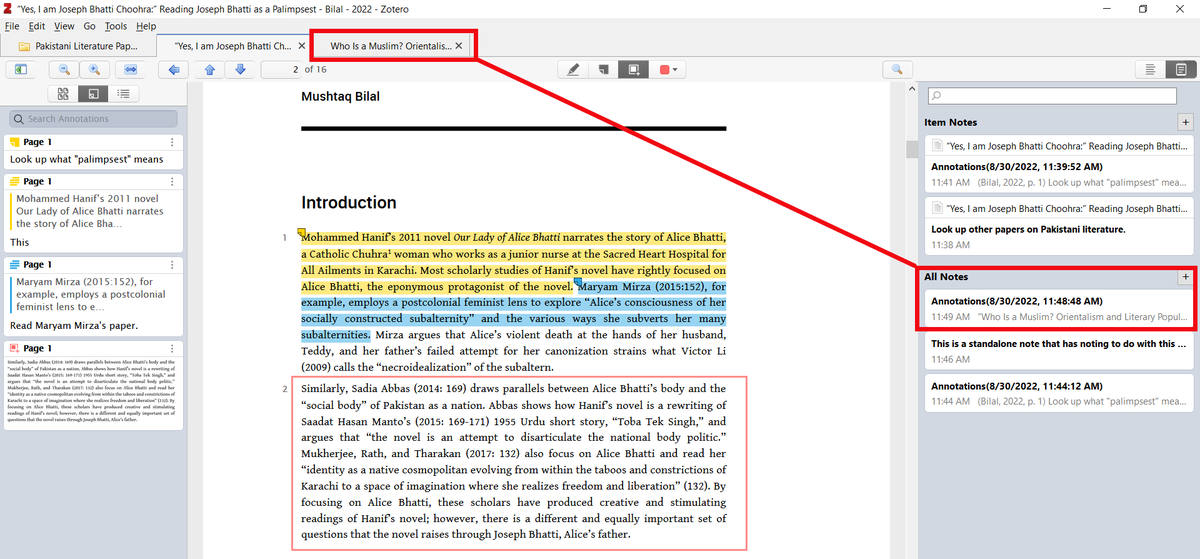Select the image annotation thumbnail in sidebar
The height and width of the screenshot is (559, 1200).
[93, 390]
